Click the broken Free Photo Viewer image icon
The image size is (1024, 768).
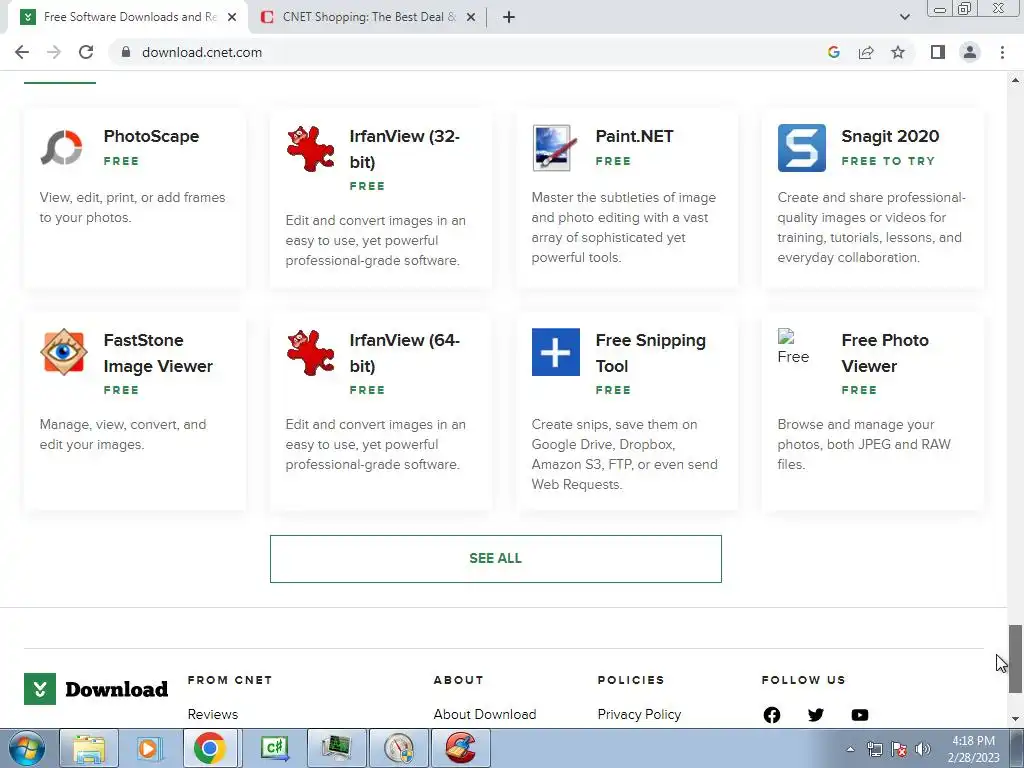pyautogui.click(x=793, y=347)
